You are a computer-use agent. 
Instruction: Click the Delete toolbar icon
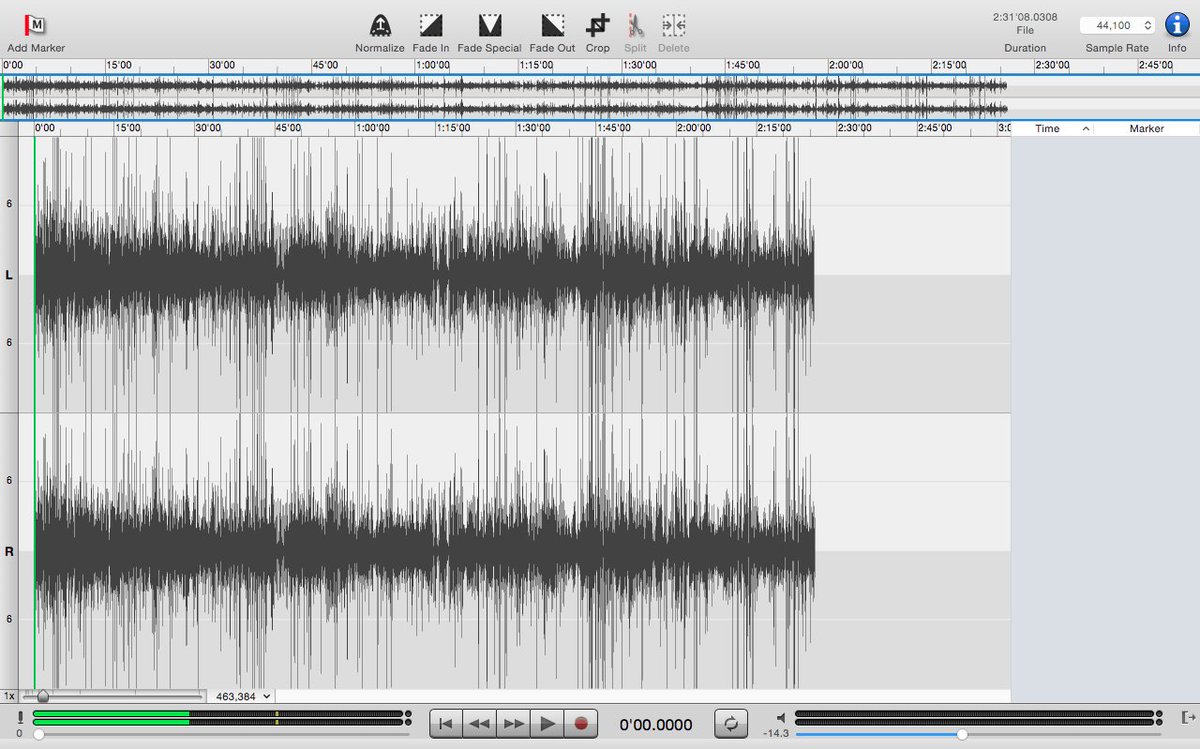[x=673, y=24]
